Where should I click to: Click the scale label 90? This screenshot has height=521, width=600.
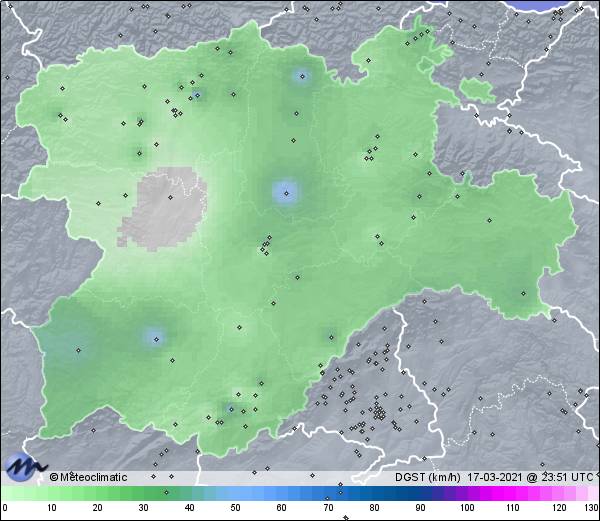pos(420,508)
